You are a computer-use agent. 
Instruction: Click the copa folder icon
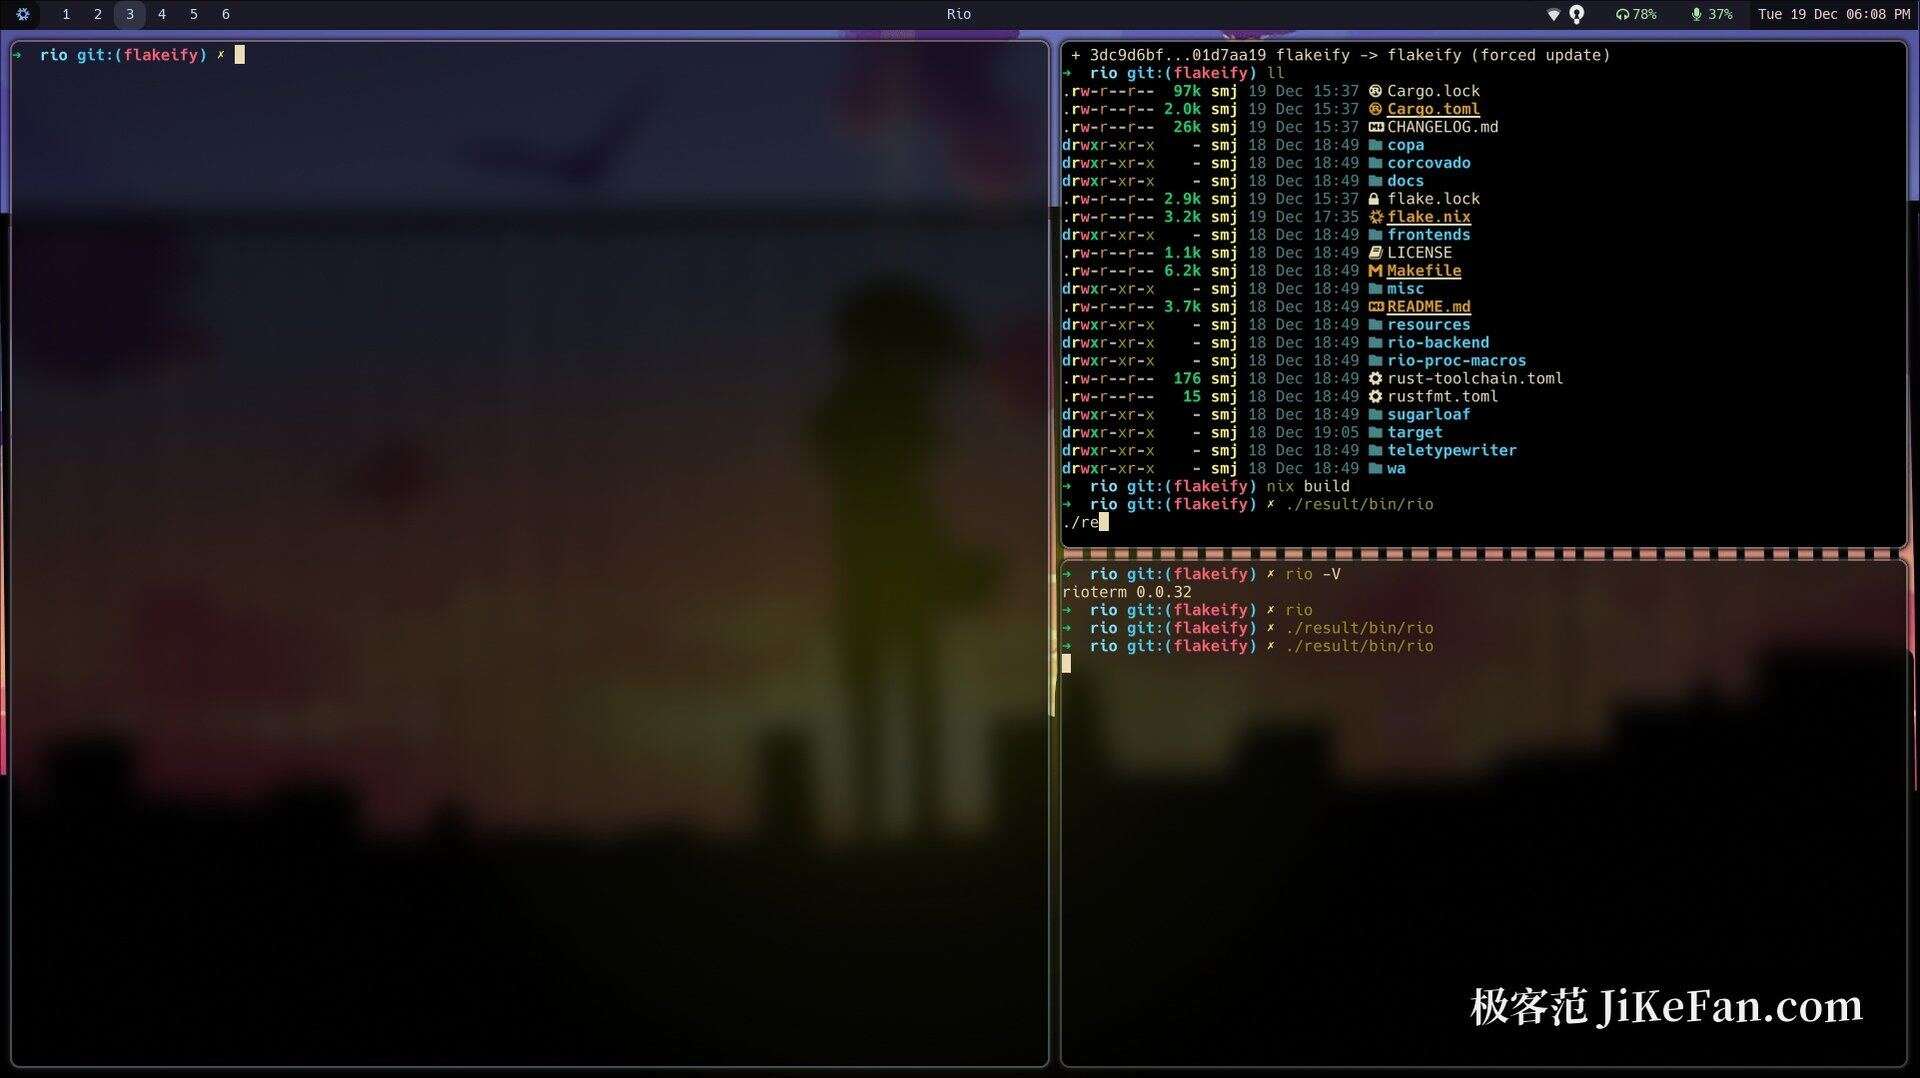[x=1375, y=145]
